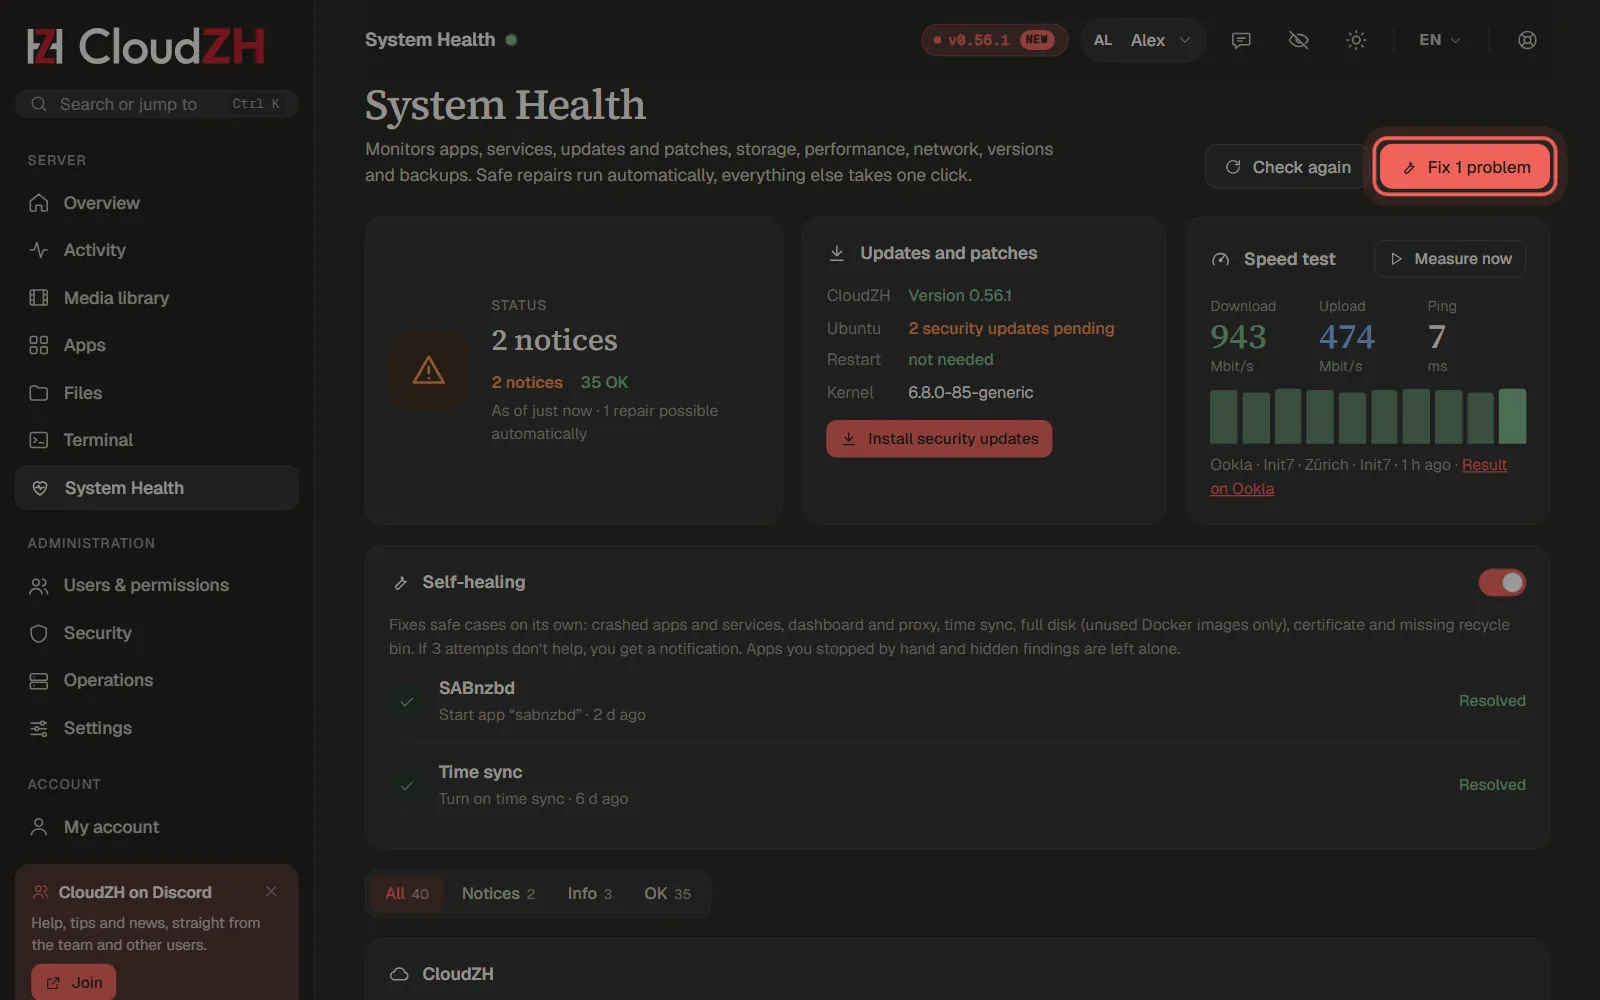The image size is (1600, 1000).
Task: Open Settings in sidebar
Action: [x=157, y=728]
